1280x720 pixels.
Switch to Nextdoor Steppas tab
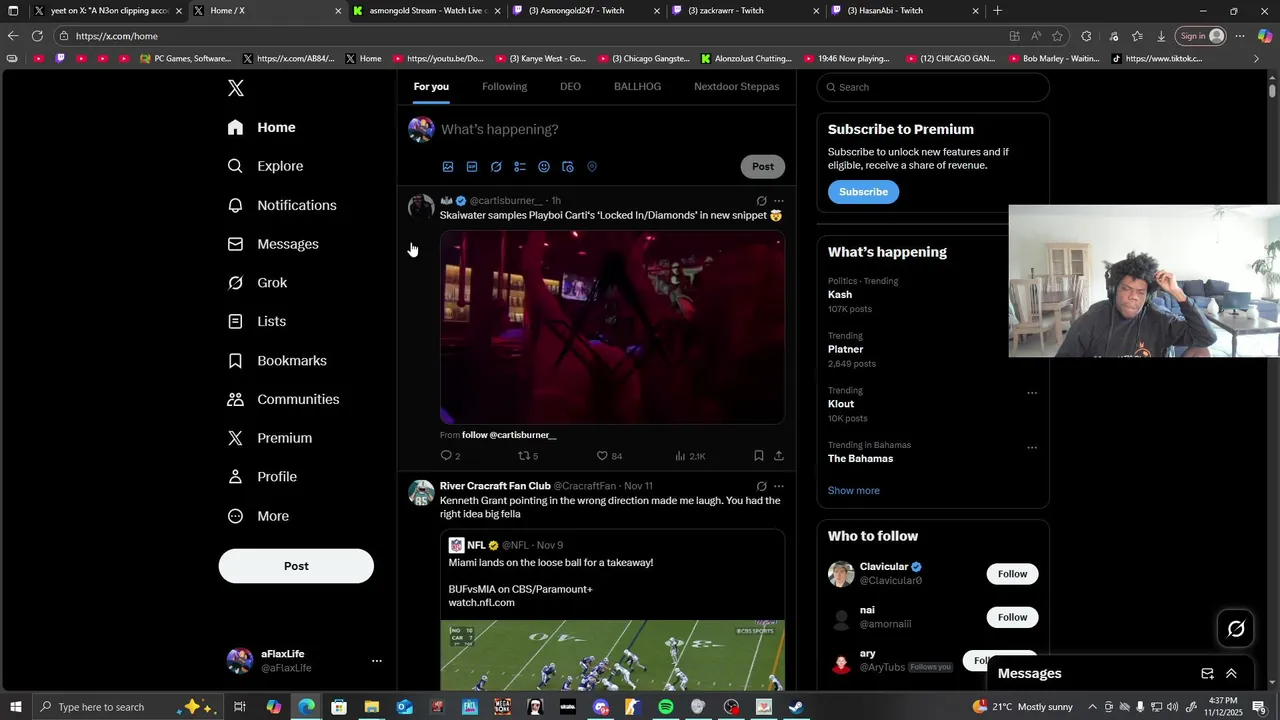[x=737, y=87]
